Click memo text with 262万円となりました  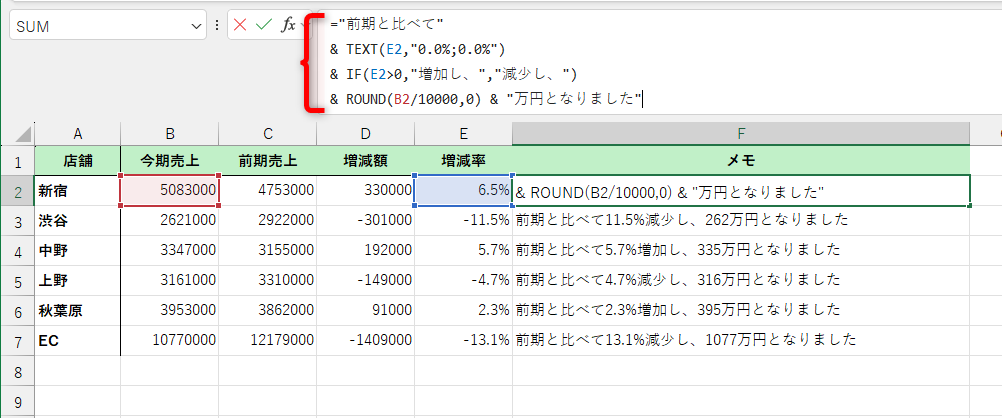pos(682,221)
